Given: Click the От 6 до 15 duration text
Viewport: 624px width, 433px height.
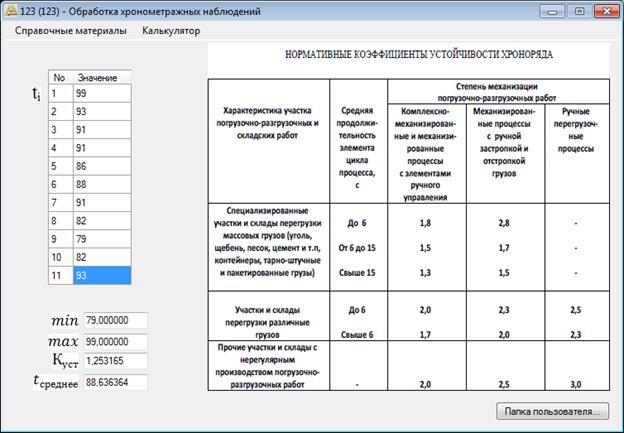Looking at the screenshot, I should click(357, 248).
